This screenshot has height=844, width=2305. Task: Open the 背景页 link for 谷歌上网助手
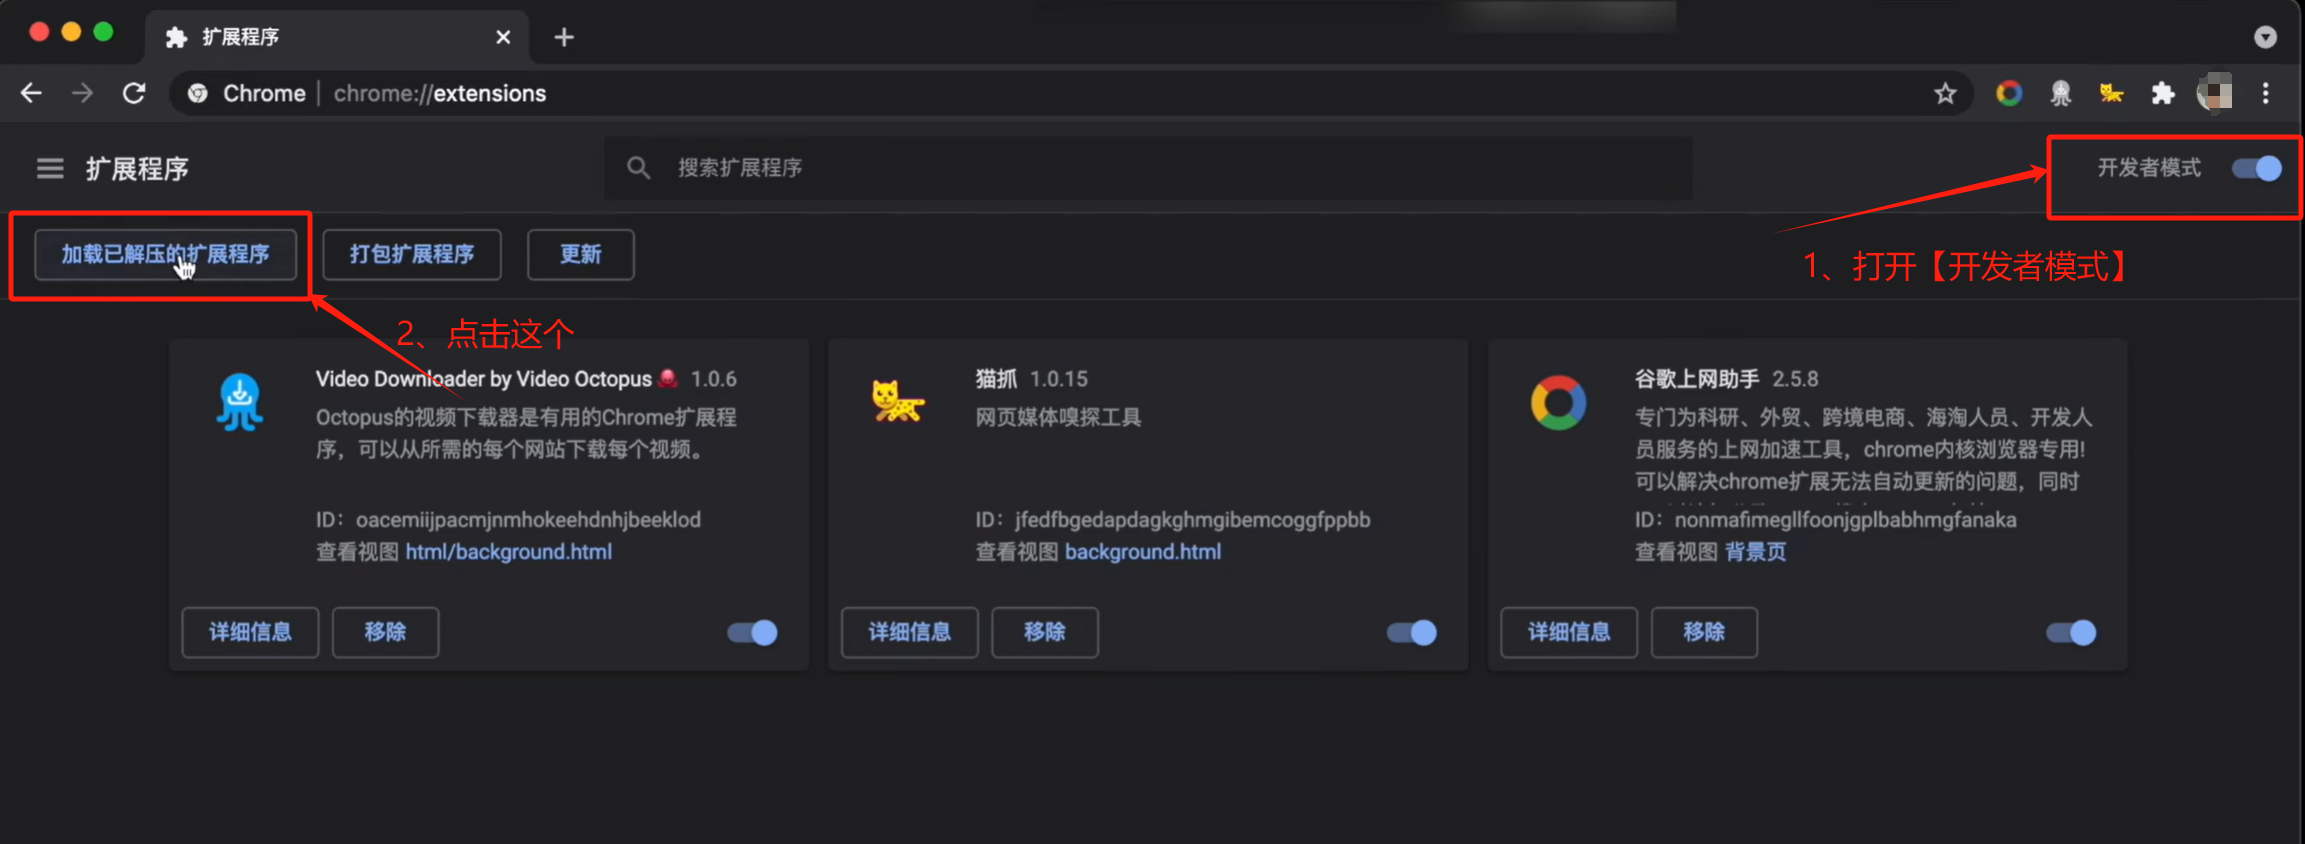[x=1755, y=552]
